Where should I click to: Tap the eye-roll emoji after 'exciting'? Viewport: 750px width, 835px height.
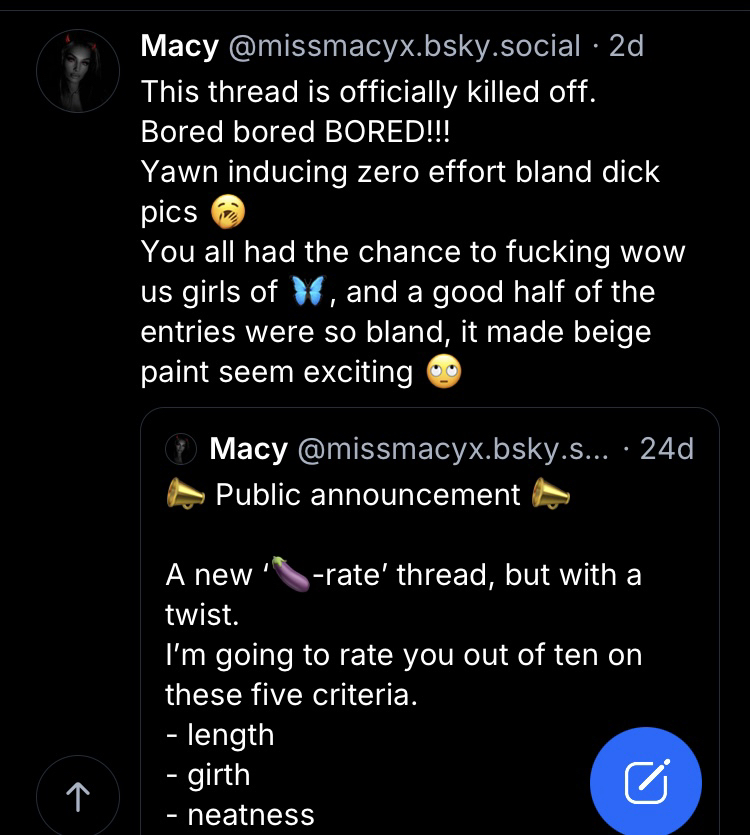(443, 372)
